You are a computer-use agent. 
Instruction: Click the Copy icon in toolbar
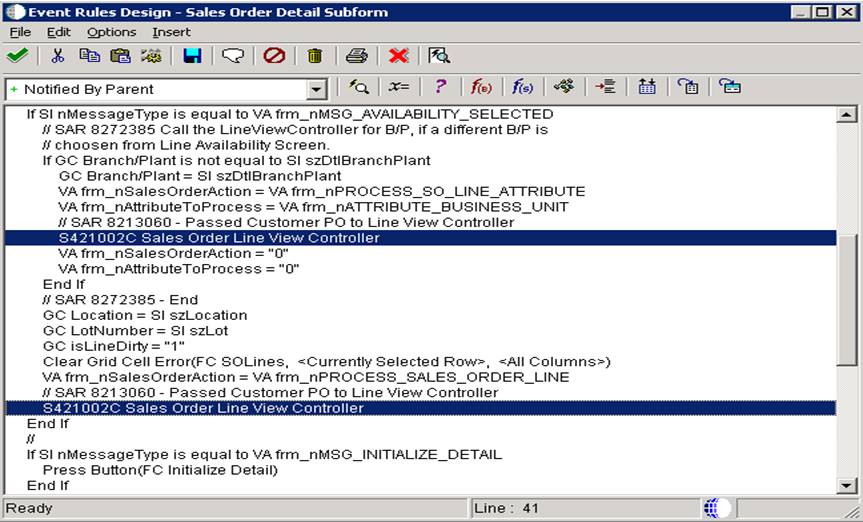[89, 56]
